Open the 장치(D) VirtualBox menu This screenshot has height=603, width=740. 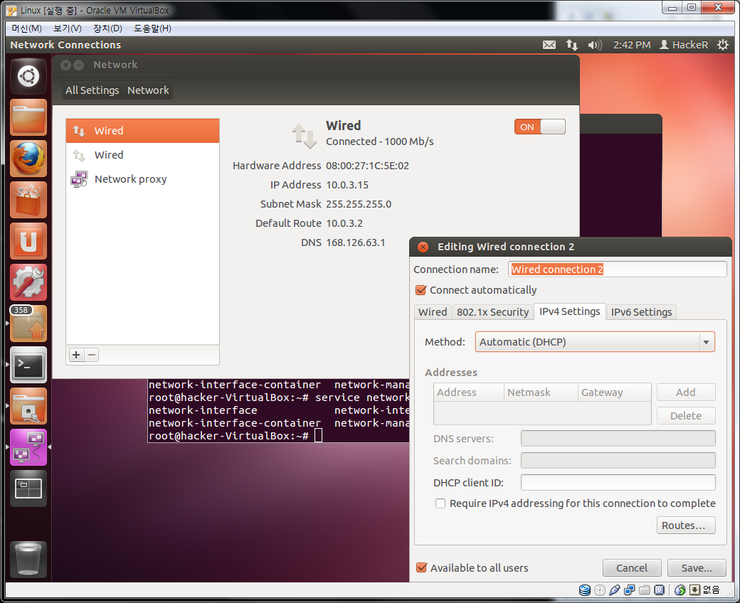click(108, 28)
